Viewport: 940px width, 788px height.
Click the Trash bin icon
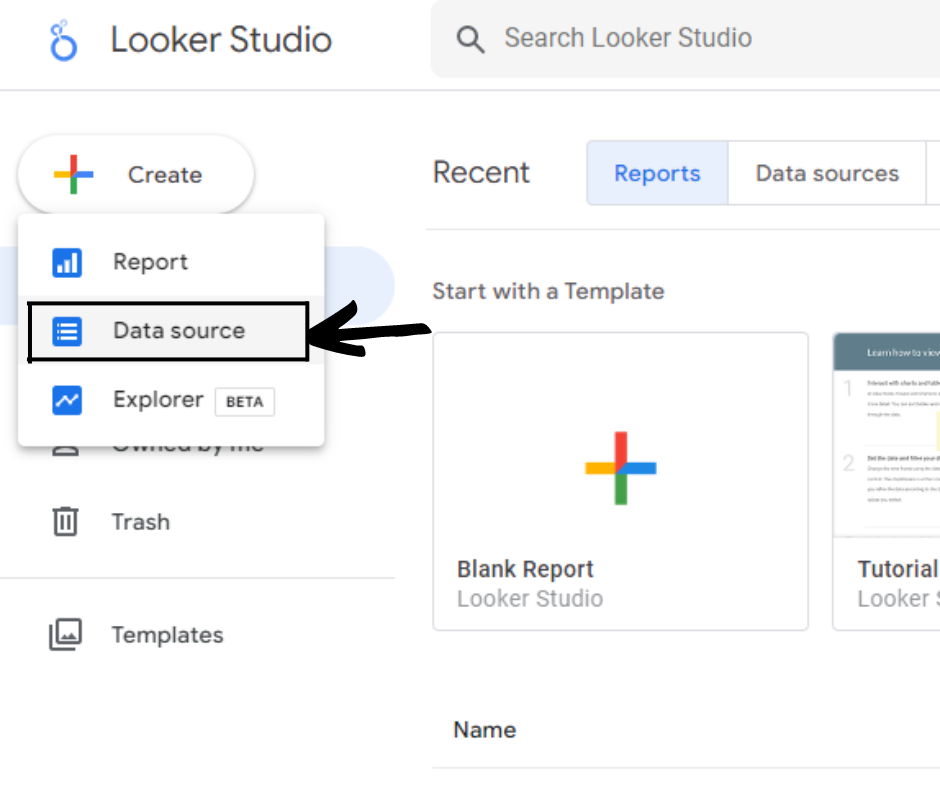[65, 522]
